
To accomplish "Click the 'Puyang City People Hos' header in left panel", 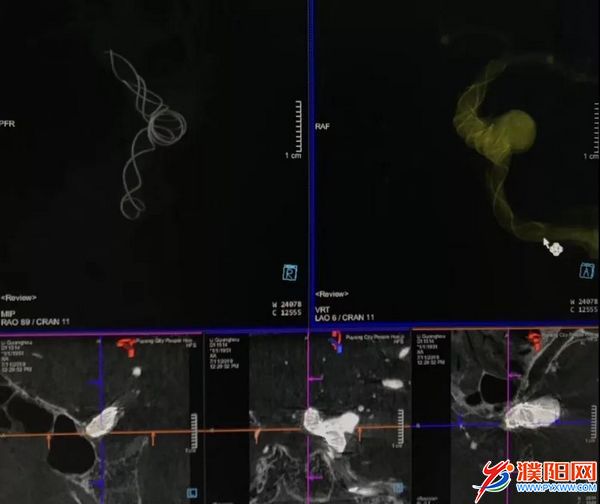I will pyautogui.click(x=164, y=341).
